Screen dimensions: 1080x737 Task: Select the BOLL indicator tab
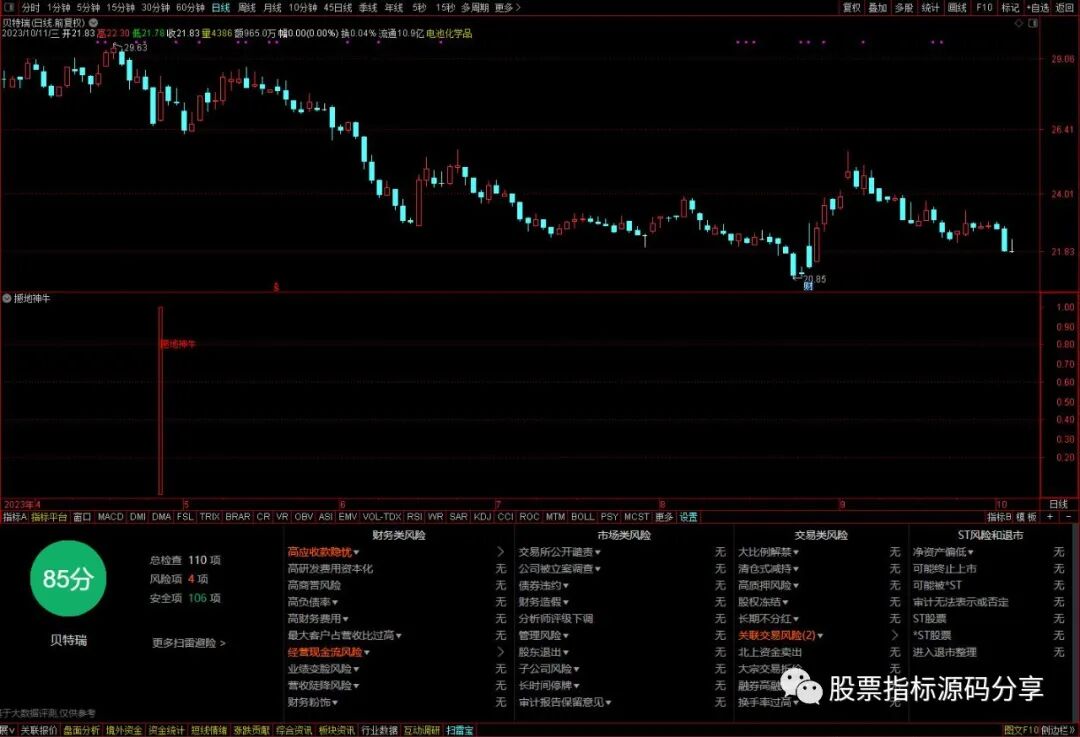[583, 517]
